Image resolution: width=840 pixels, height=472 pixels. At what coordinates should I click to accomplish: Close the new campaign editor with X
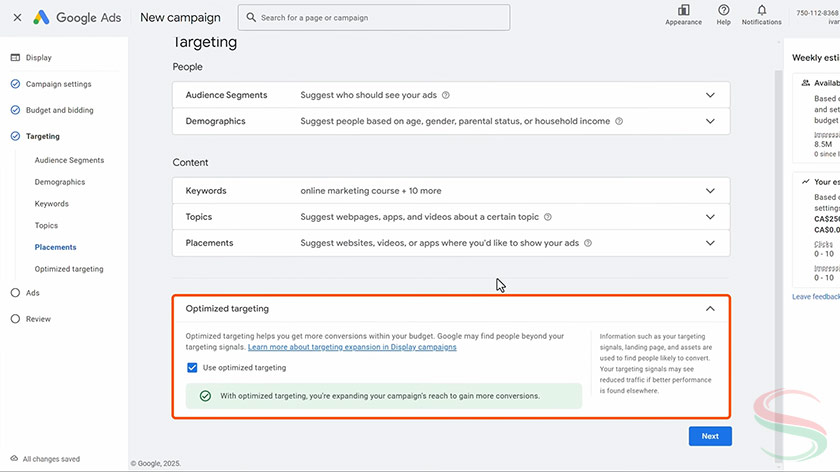[x=17, y=17]
